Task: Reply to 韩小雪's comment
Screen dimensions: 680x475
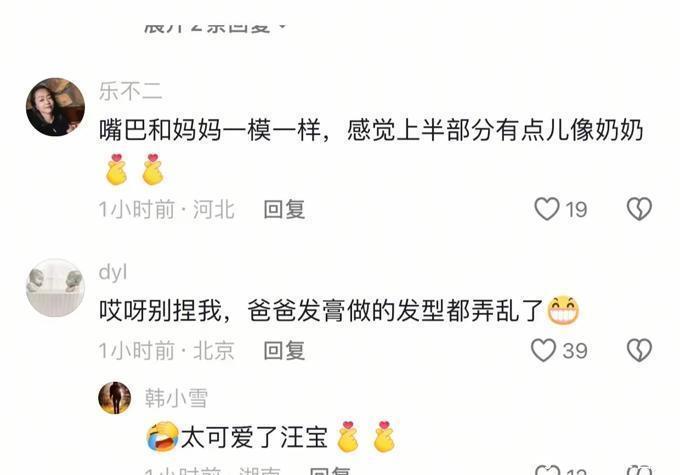Action: pos(330,471)
